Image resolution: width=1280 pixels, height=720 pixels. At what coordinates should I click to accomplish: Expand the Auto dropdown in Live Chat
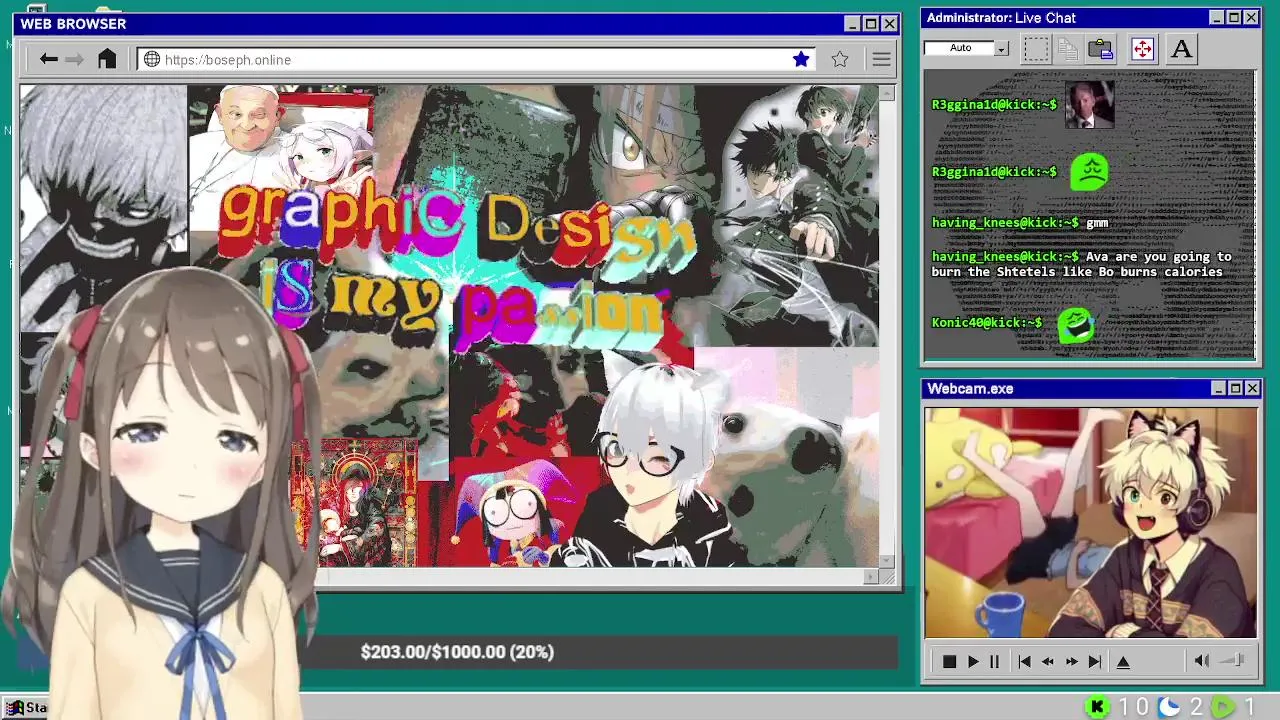pyautogui.click(x=1002, y=48)
